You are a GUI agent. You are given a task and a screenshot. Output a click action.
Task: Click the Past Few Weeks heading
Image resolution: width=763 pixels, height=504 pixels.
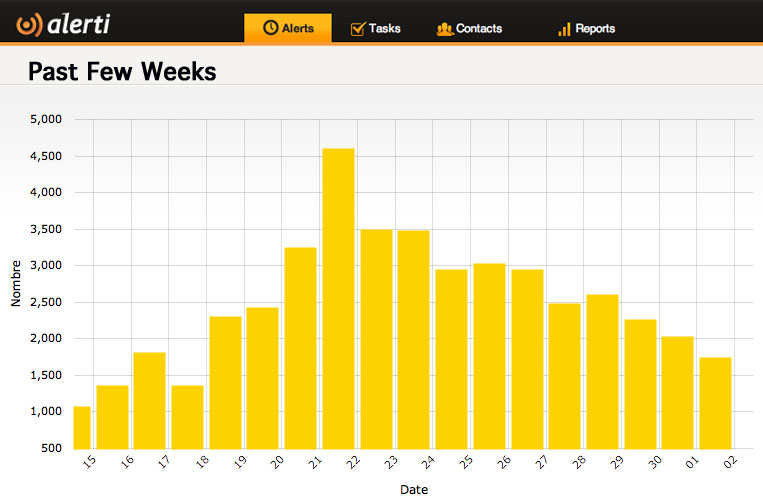coord(122,72)
